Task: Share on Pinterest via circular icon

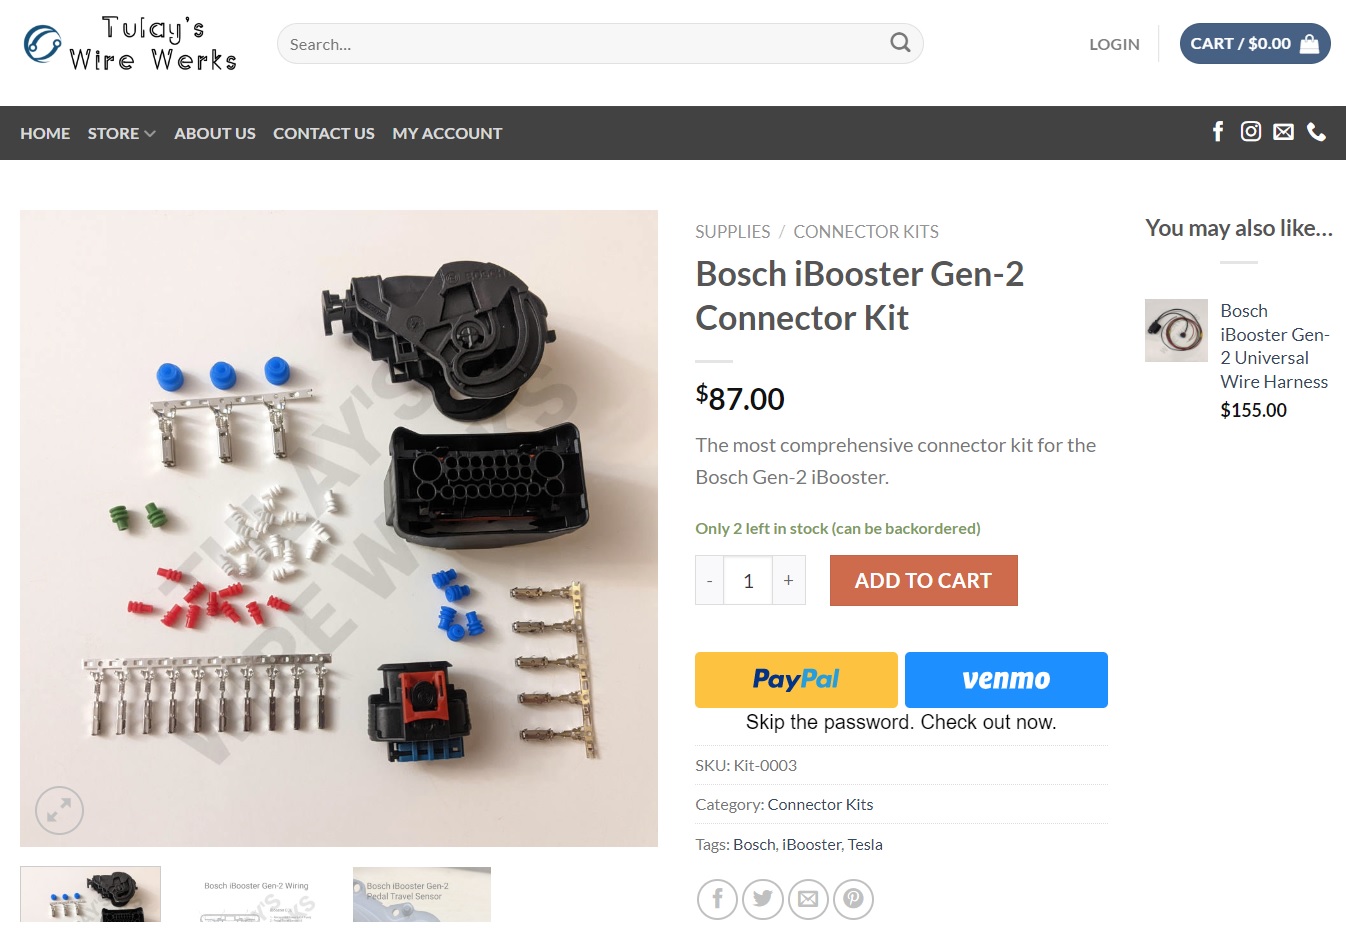Action: (x=853, y=899)
